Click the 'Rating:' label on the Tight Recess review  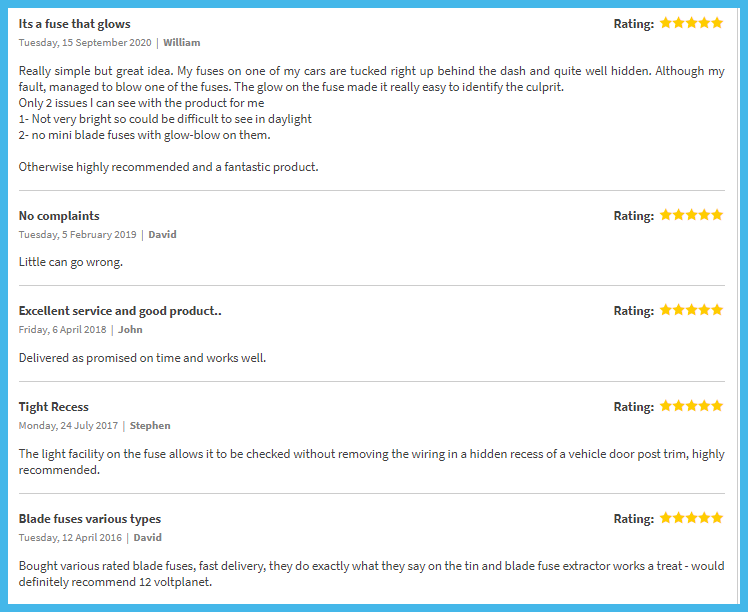click(634, 407)
